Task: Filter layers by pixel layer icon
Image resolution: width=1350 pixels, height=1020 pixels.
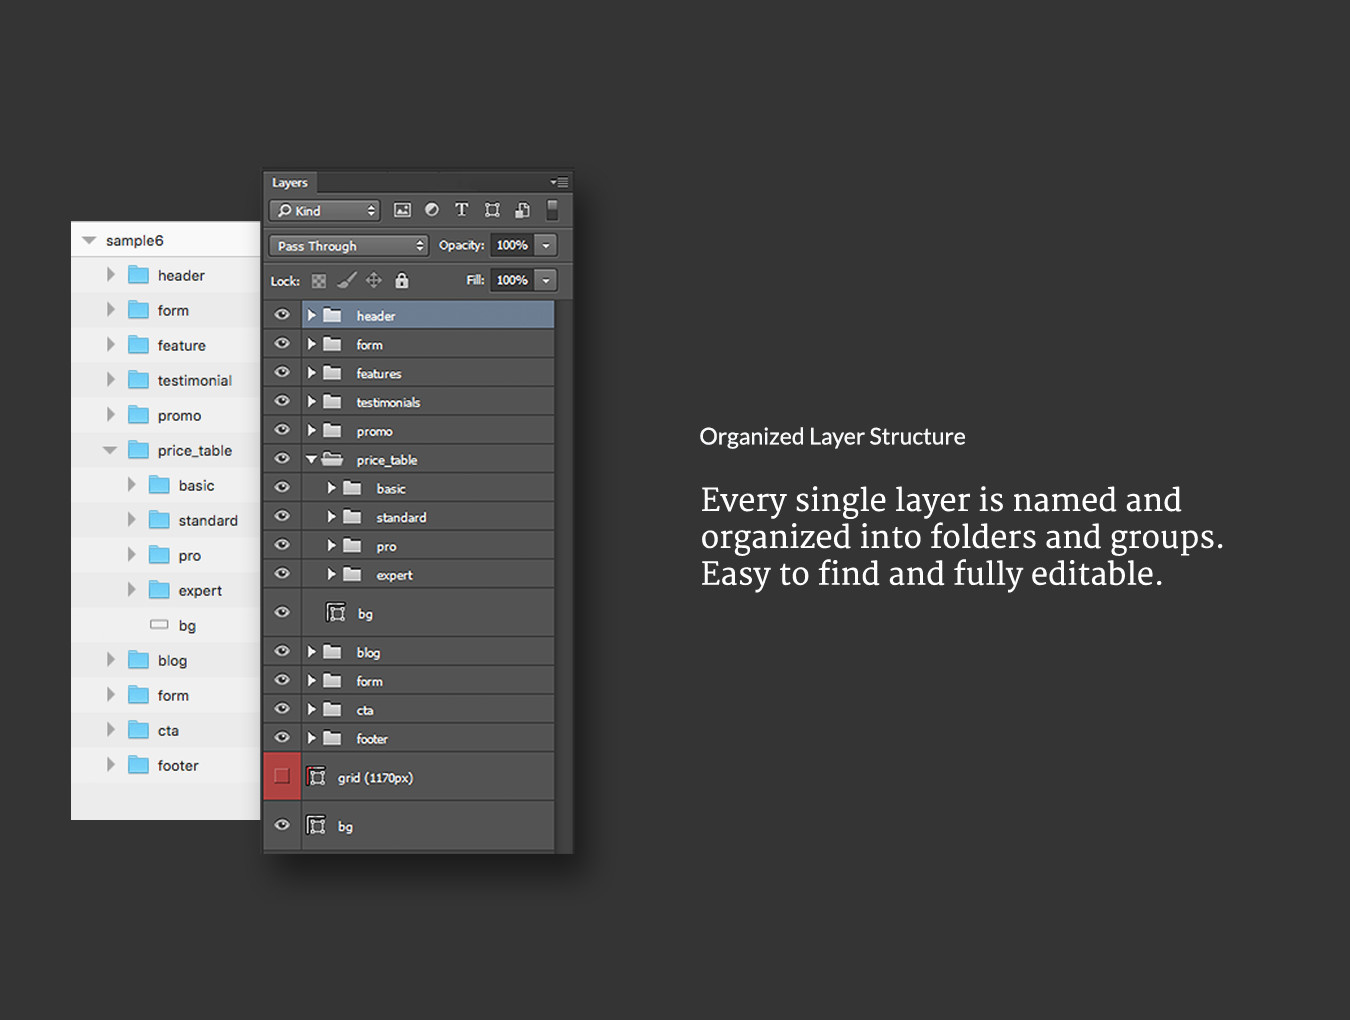Action: coord(402,210)
